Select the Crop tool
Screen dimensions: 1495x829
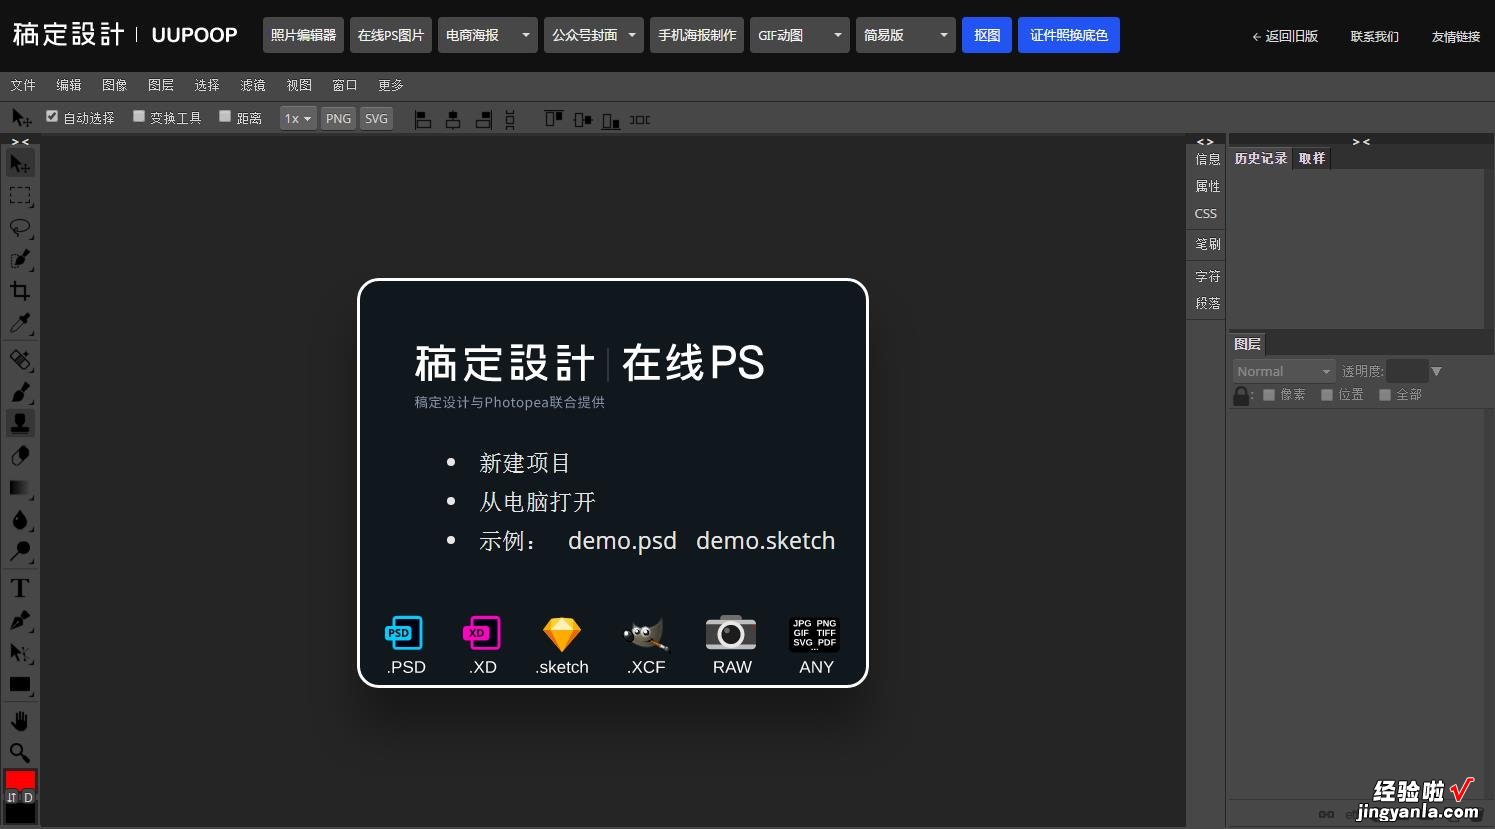pos(20,291)
